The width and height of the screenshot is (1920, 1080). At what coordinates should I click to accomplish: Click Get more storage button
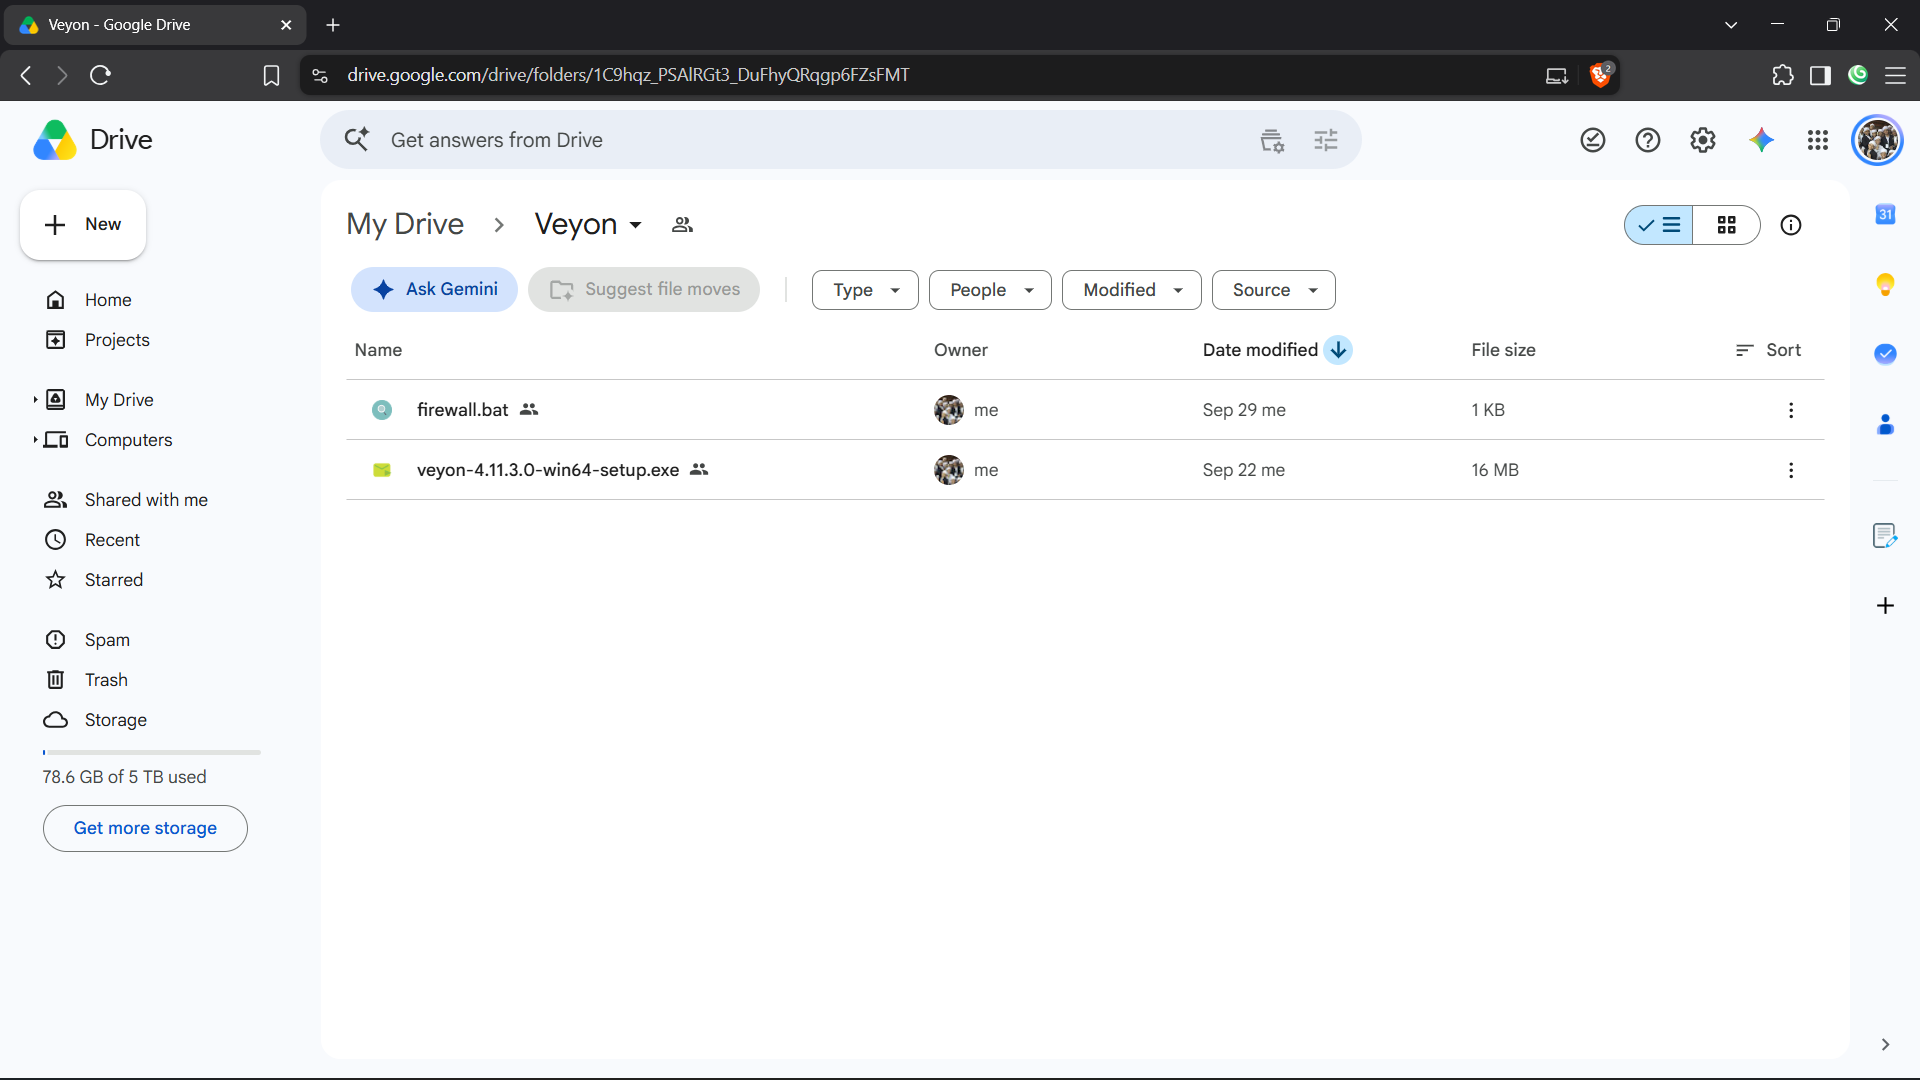[x=145, y=828]
